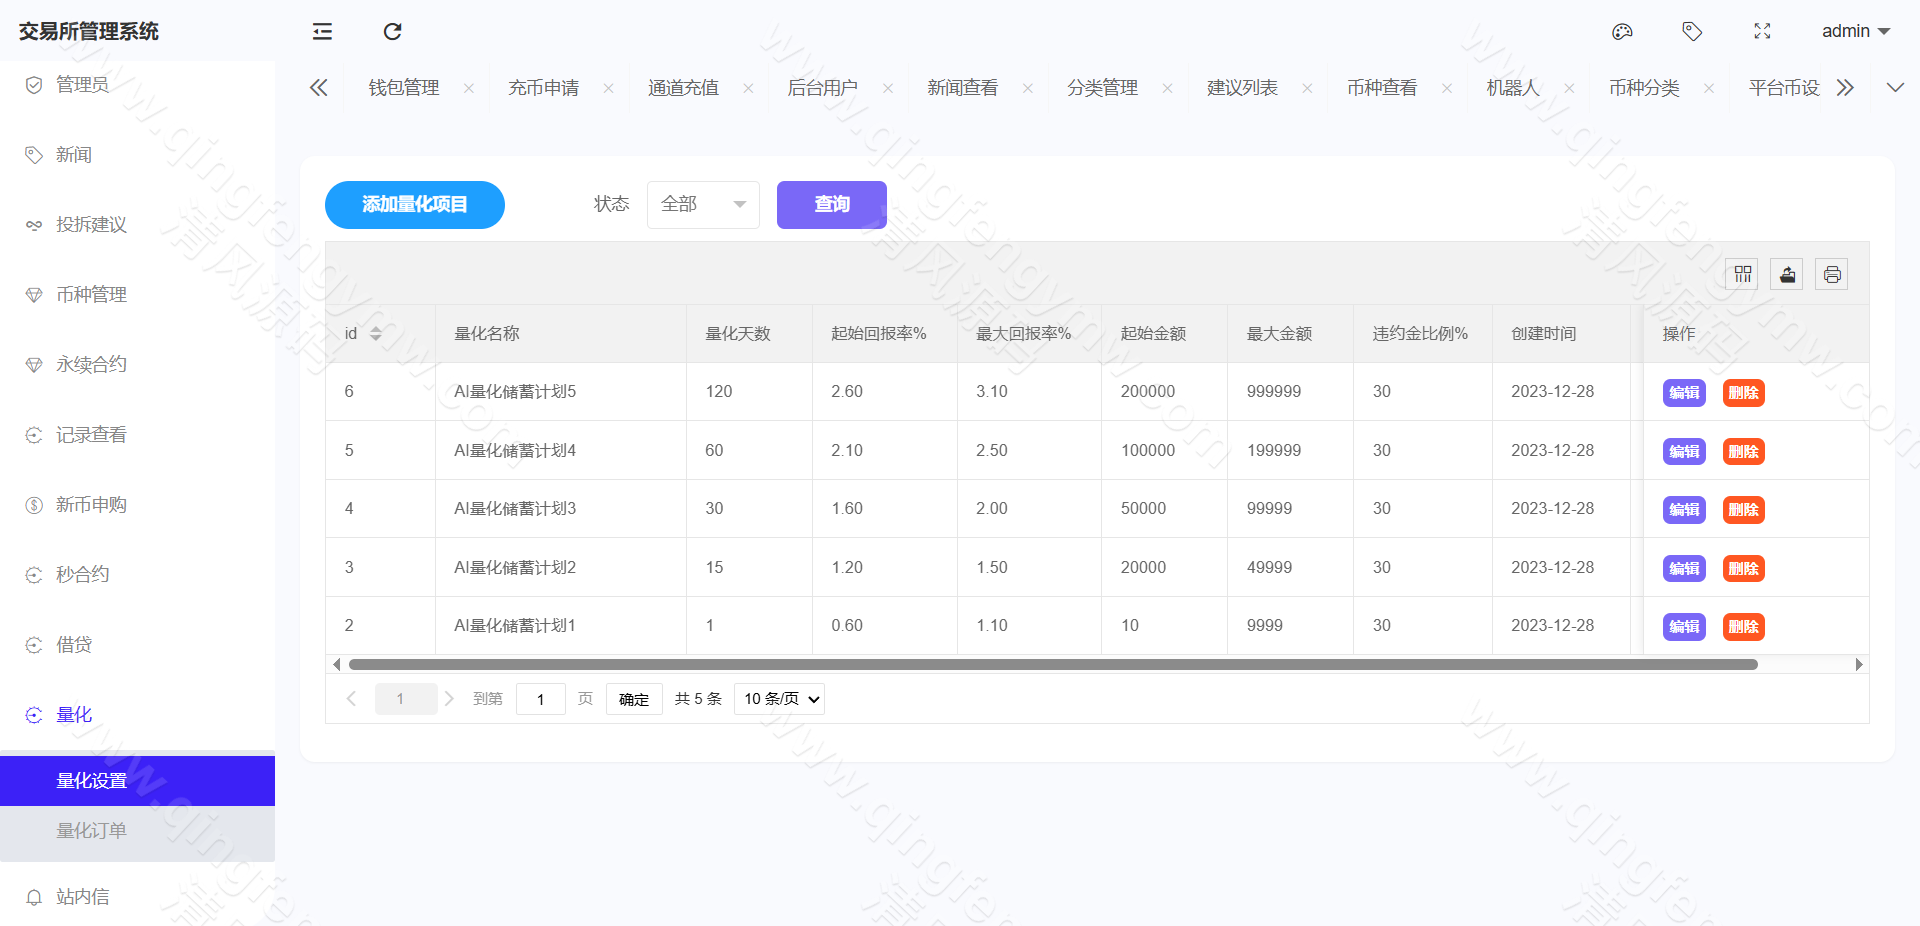The image size is (1920, 926).
Task: Export table data using the export icon
Action: 1786,273
